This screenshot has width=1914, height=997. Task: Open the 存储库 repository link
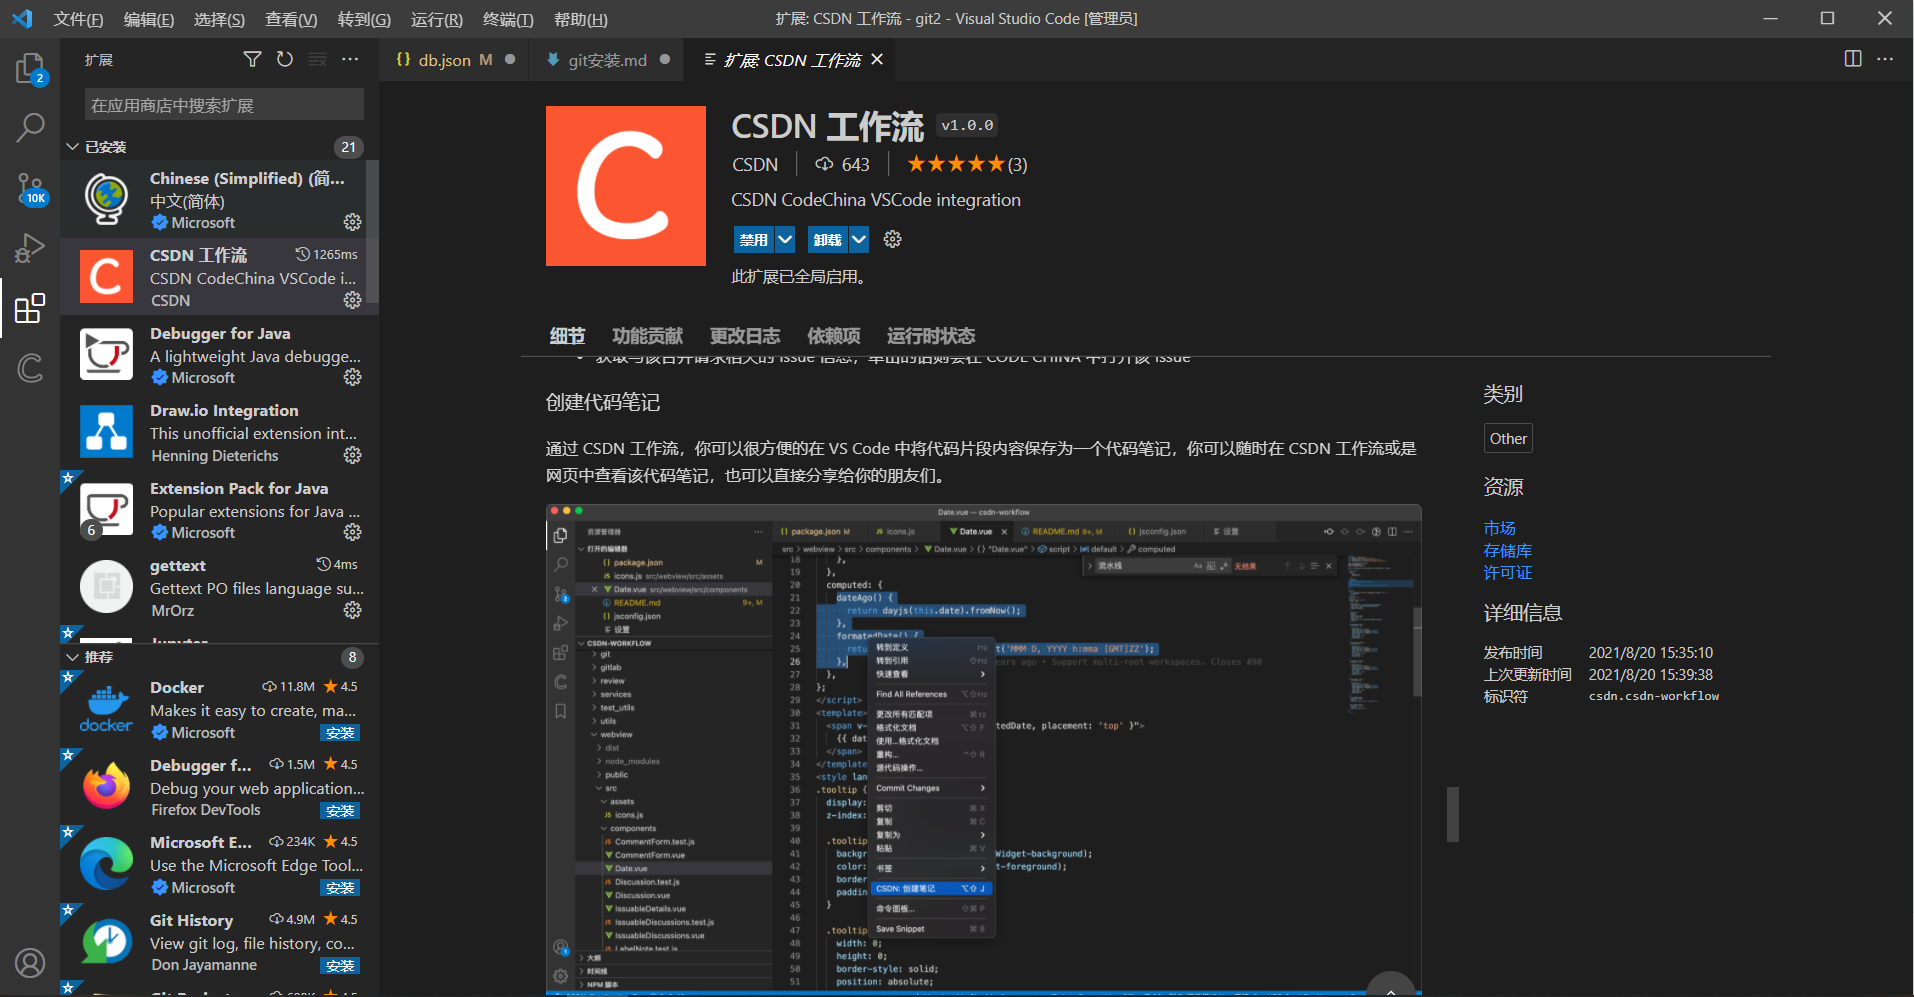pos(1507,551)
